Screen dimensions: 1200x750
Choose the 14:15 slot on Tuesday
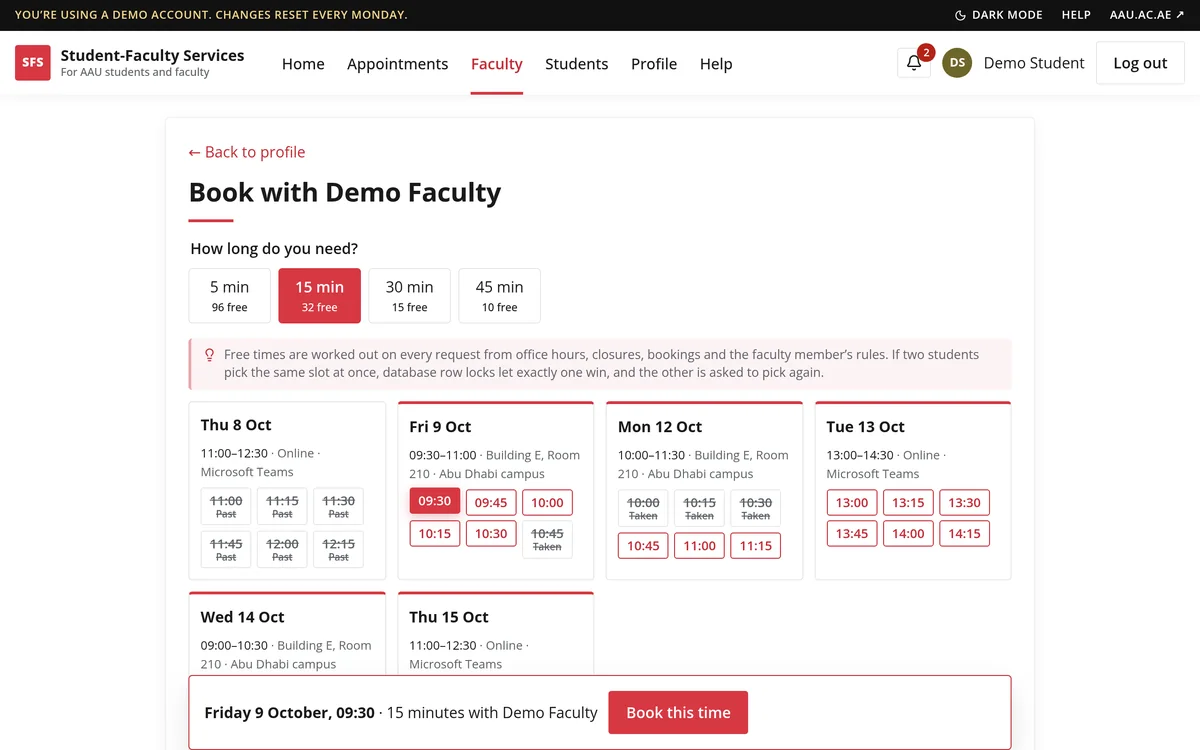[964, 533]
